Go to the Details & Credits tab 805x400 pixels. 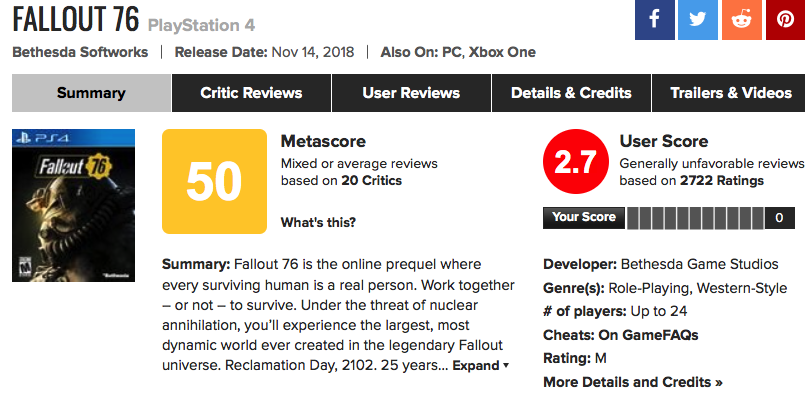(x=571, y=93)
